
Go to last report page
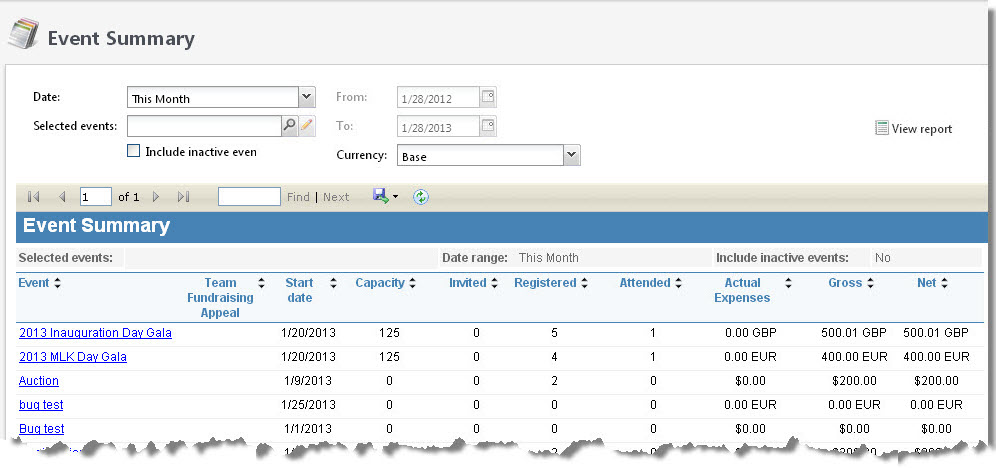coord(184,197)
